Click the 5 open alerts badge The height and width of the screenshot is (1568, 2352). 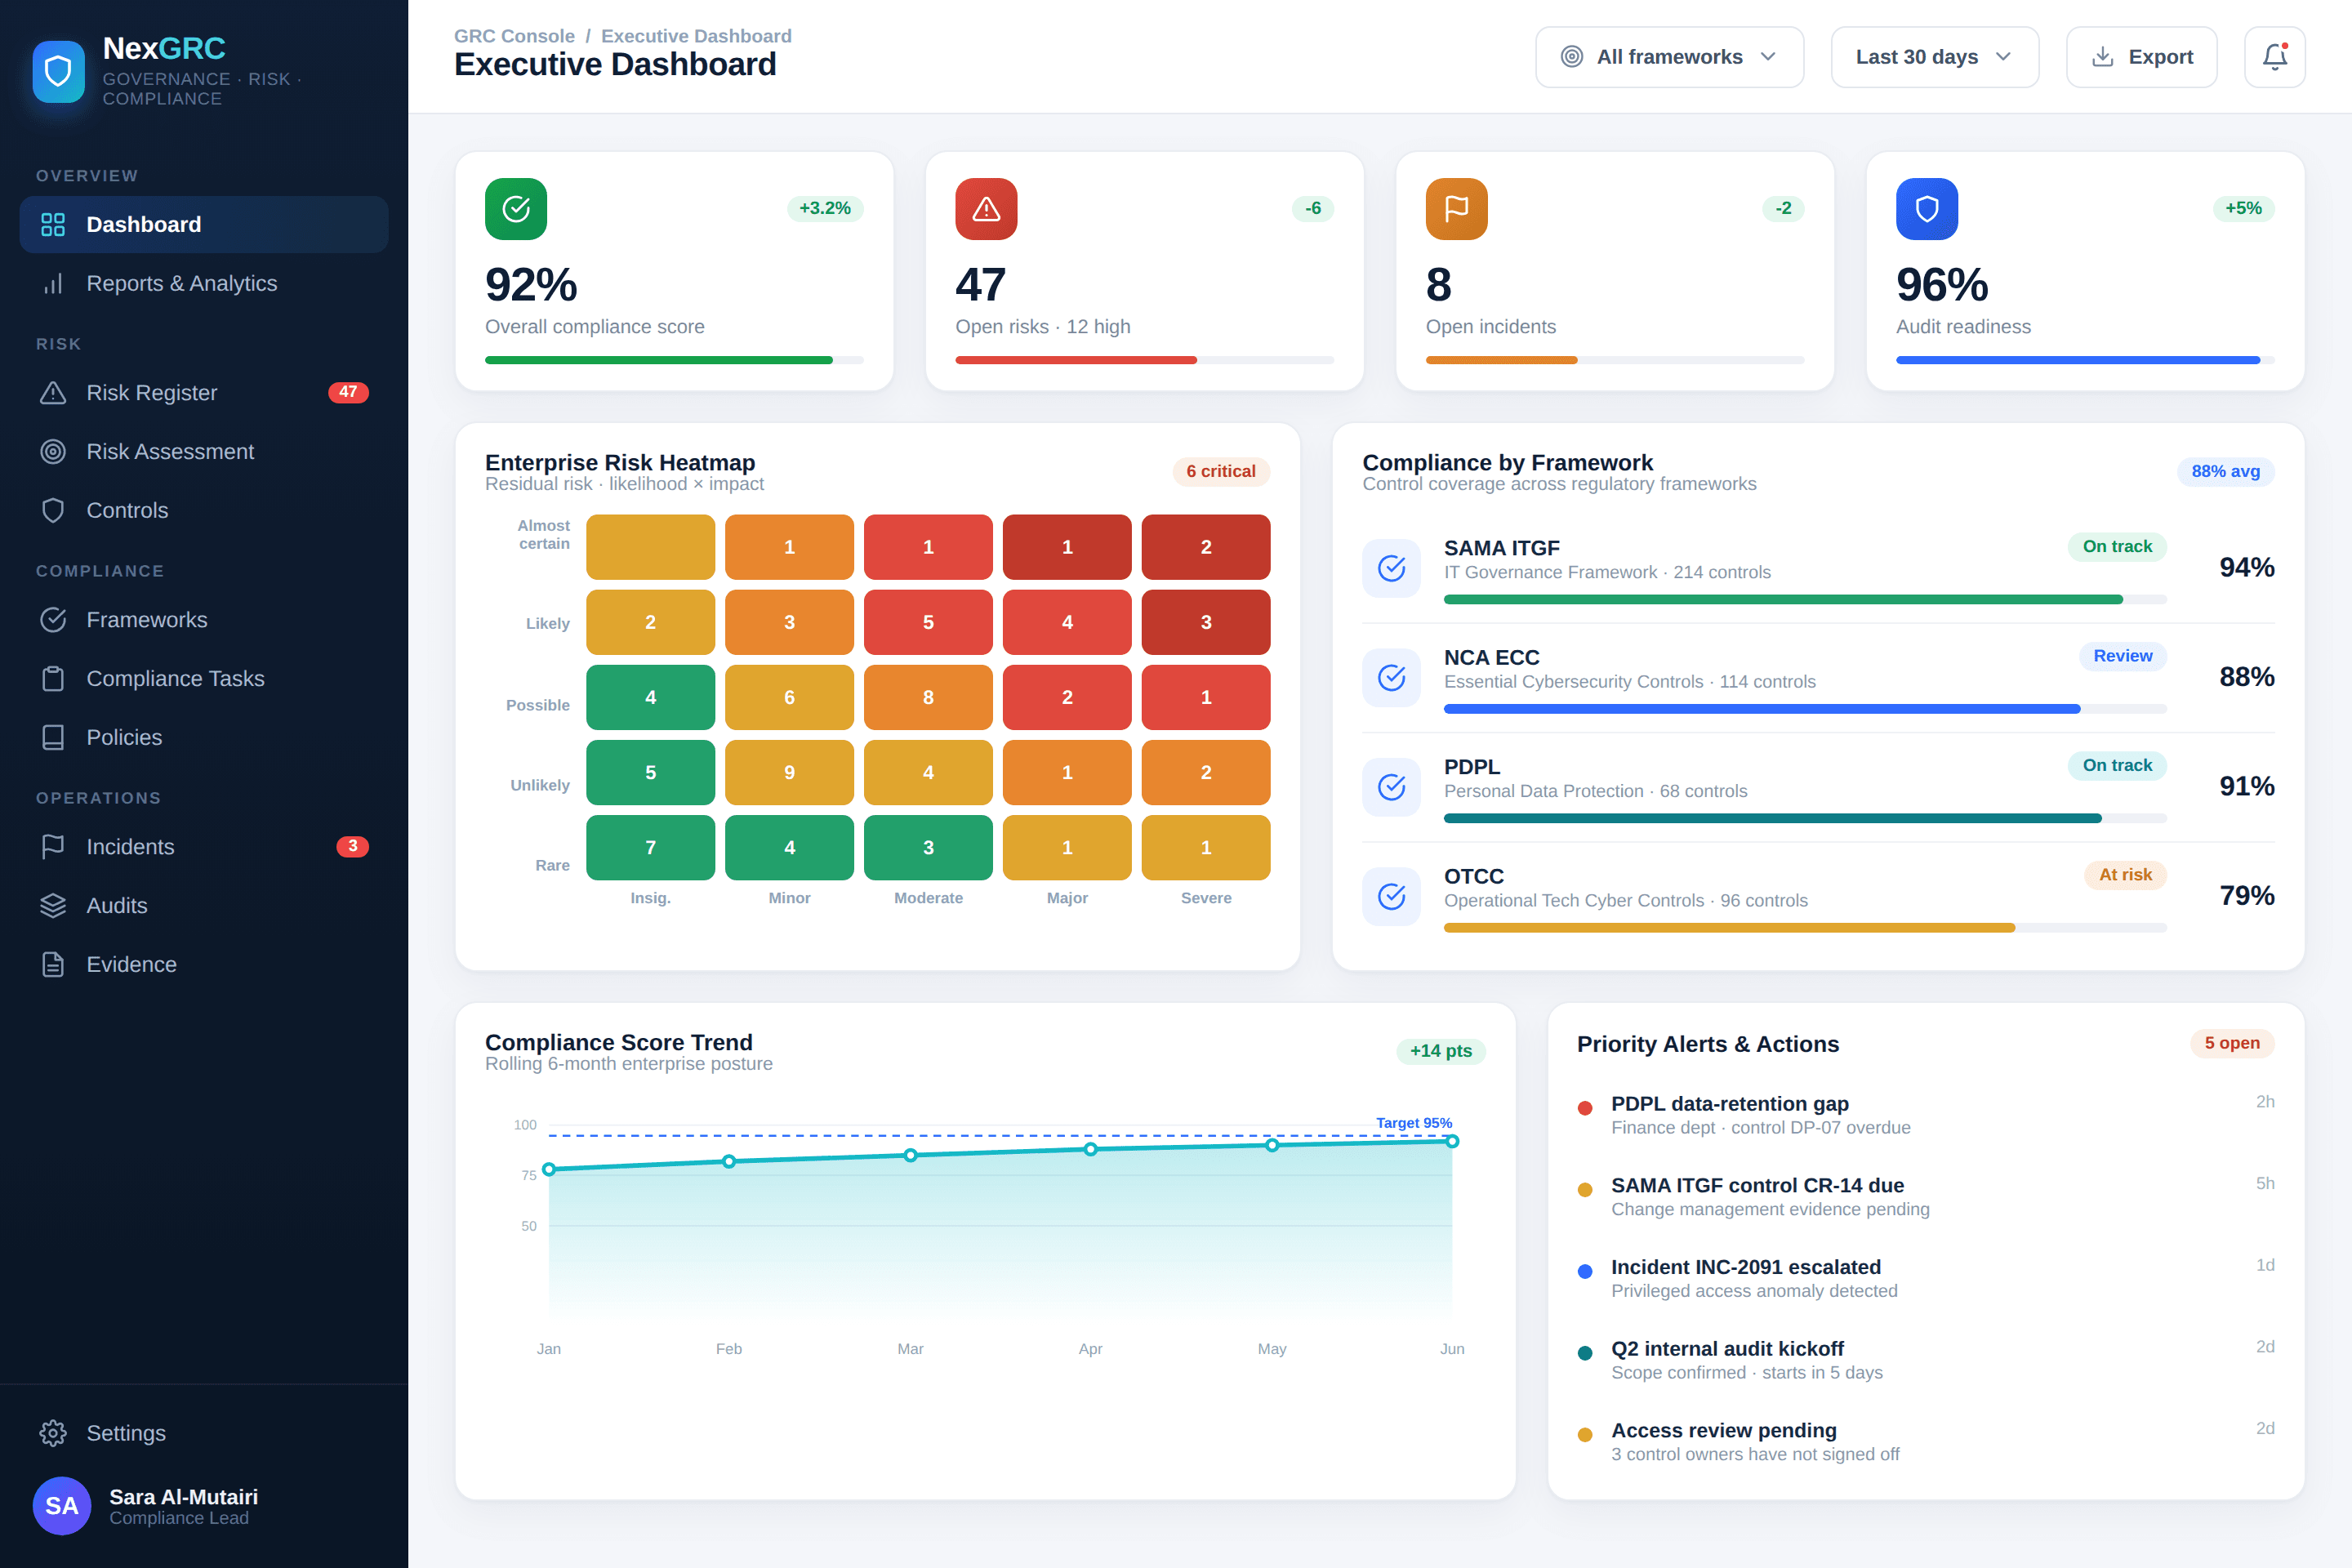pyautogui.click(x=2231, y=1043)
